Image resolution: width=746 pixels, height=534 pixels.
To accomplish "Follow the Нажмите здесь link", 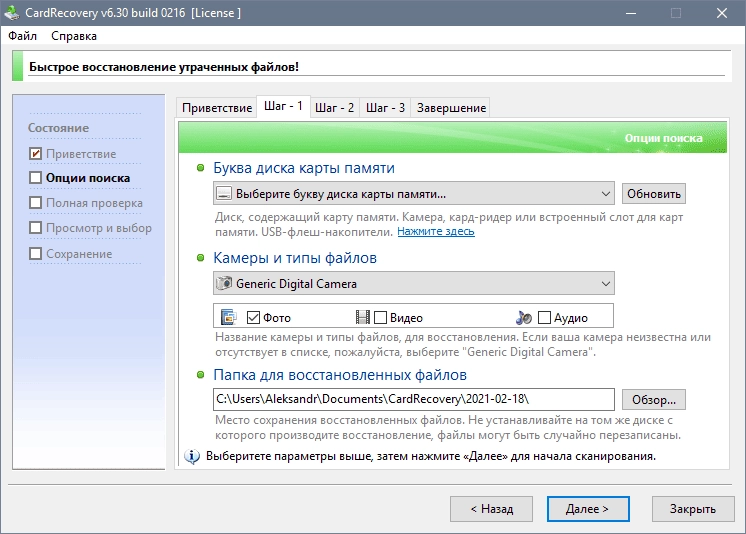I will (x=436, y=231).
